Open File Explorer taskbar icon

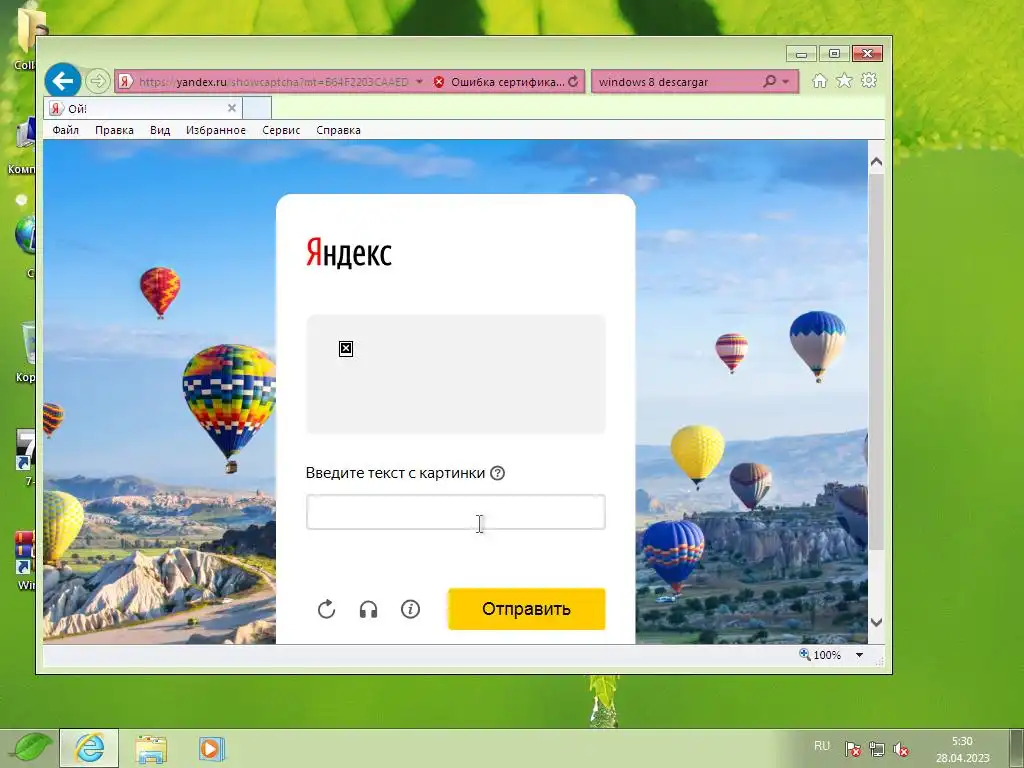click(x=151, y=748)
